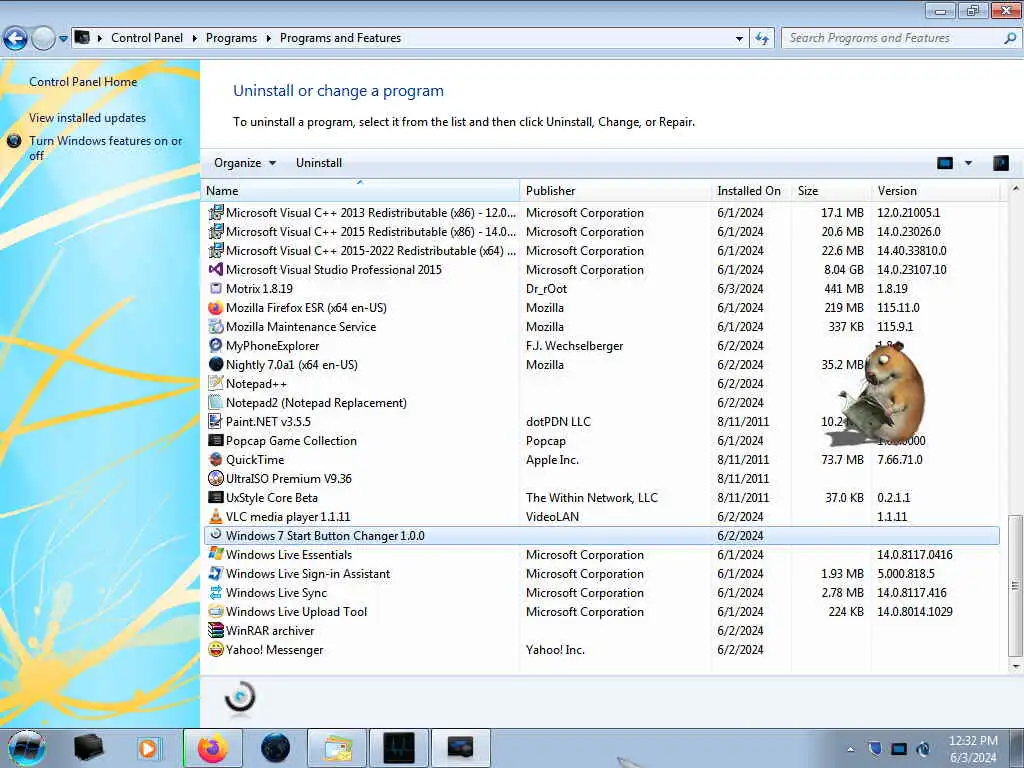Image resolution: width=1024 pixels, height=768 pixels.
Task: Select the UxStyle Core Beta icon
Action: 216,498
